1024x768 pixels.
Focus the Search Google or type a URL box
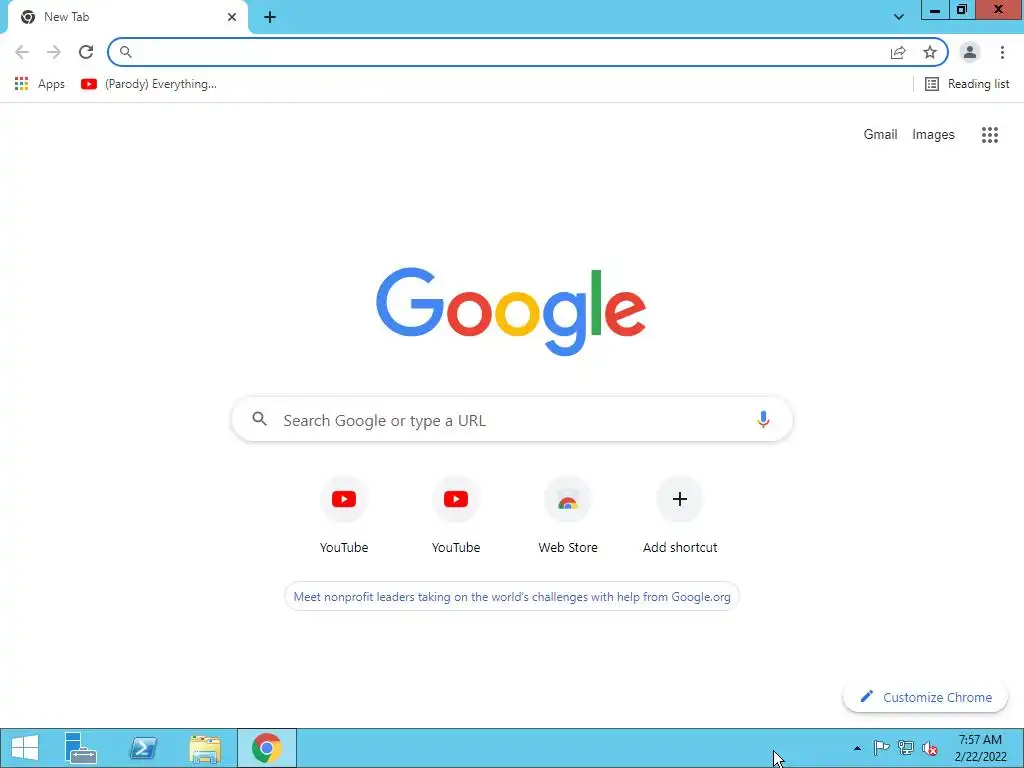[x=512, y=420]
